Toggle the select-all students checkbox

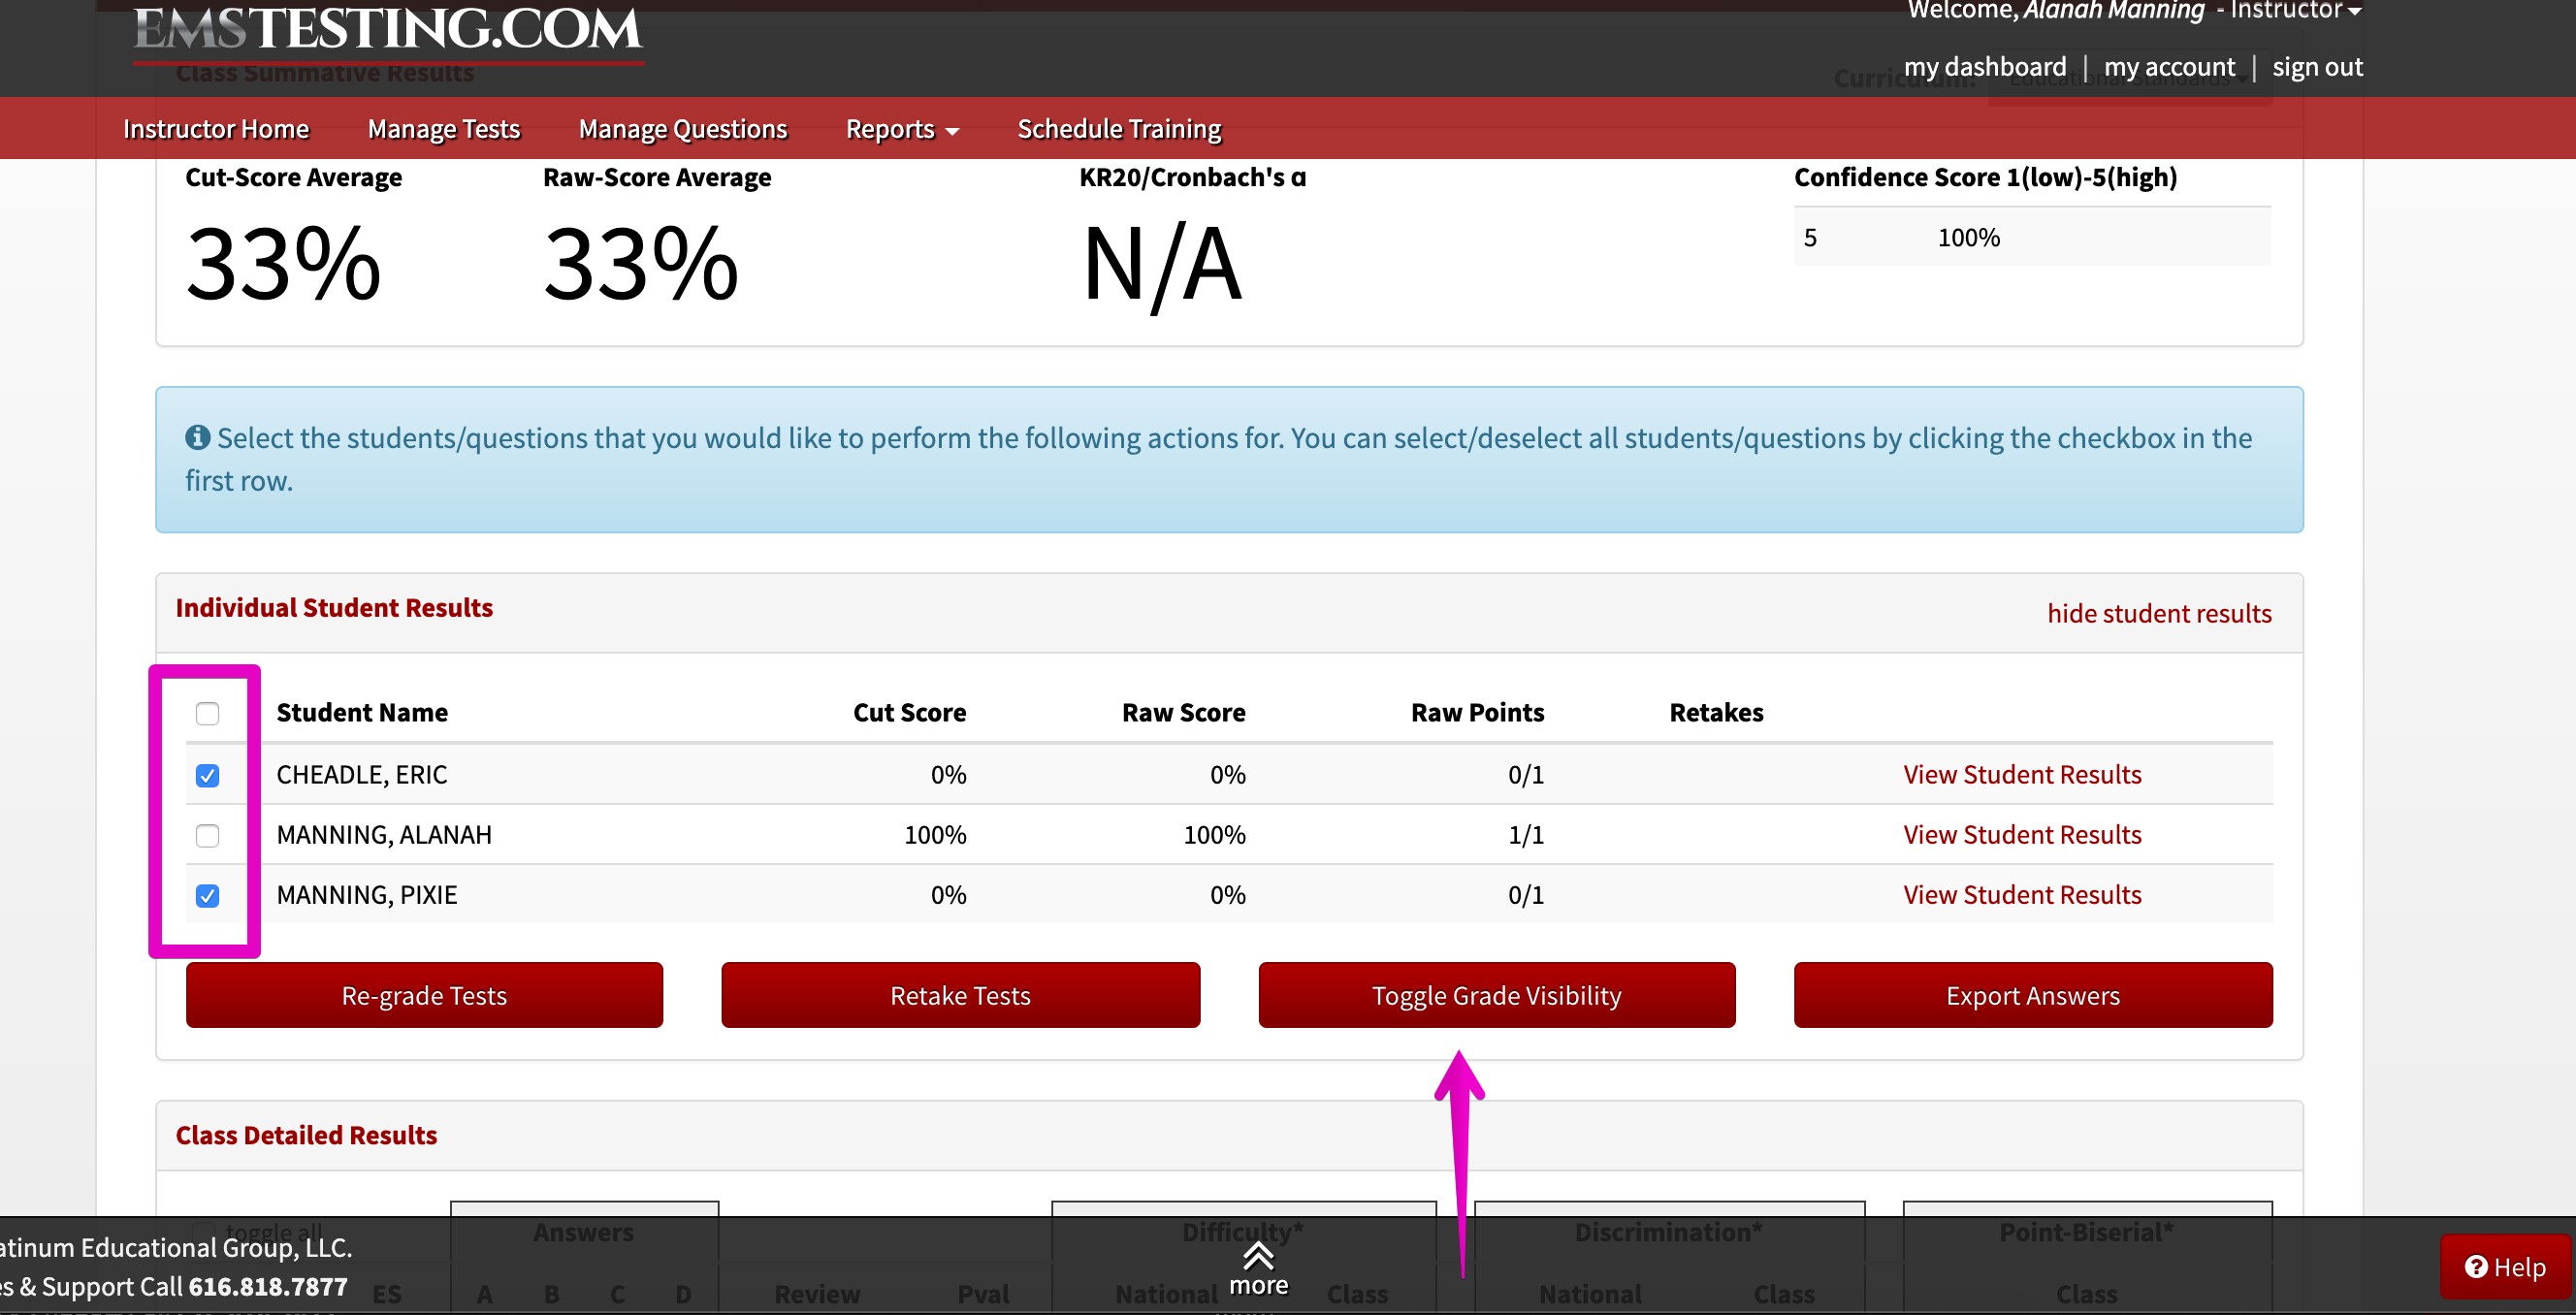pos(207,713)
